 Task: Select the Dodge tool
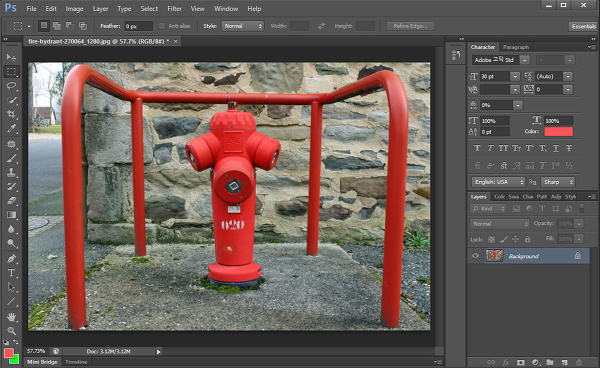point(11,243)
